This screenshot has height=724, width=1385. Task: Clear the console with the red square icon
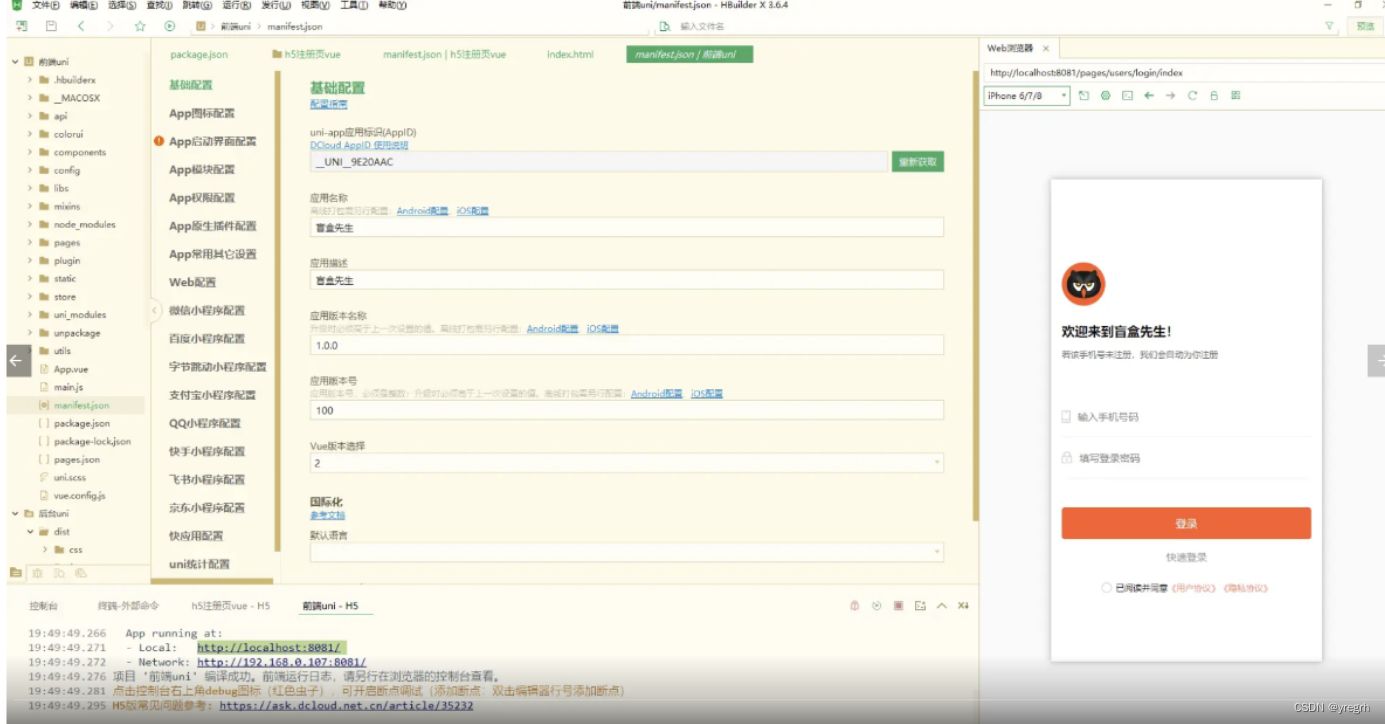coord(897,605)
